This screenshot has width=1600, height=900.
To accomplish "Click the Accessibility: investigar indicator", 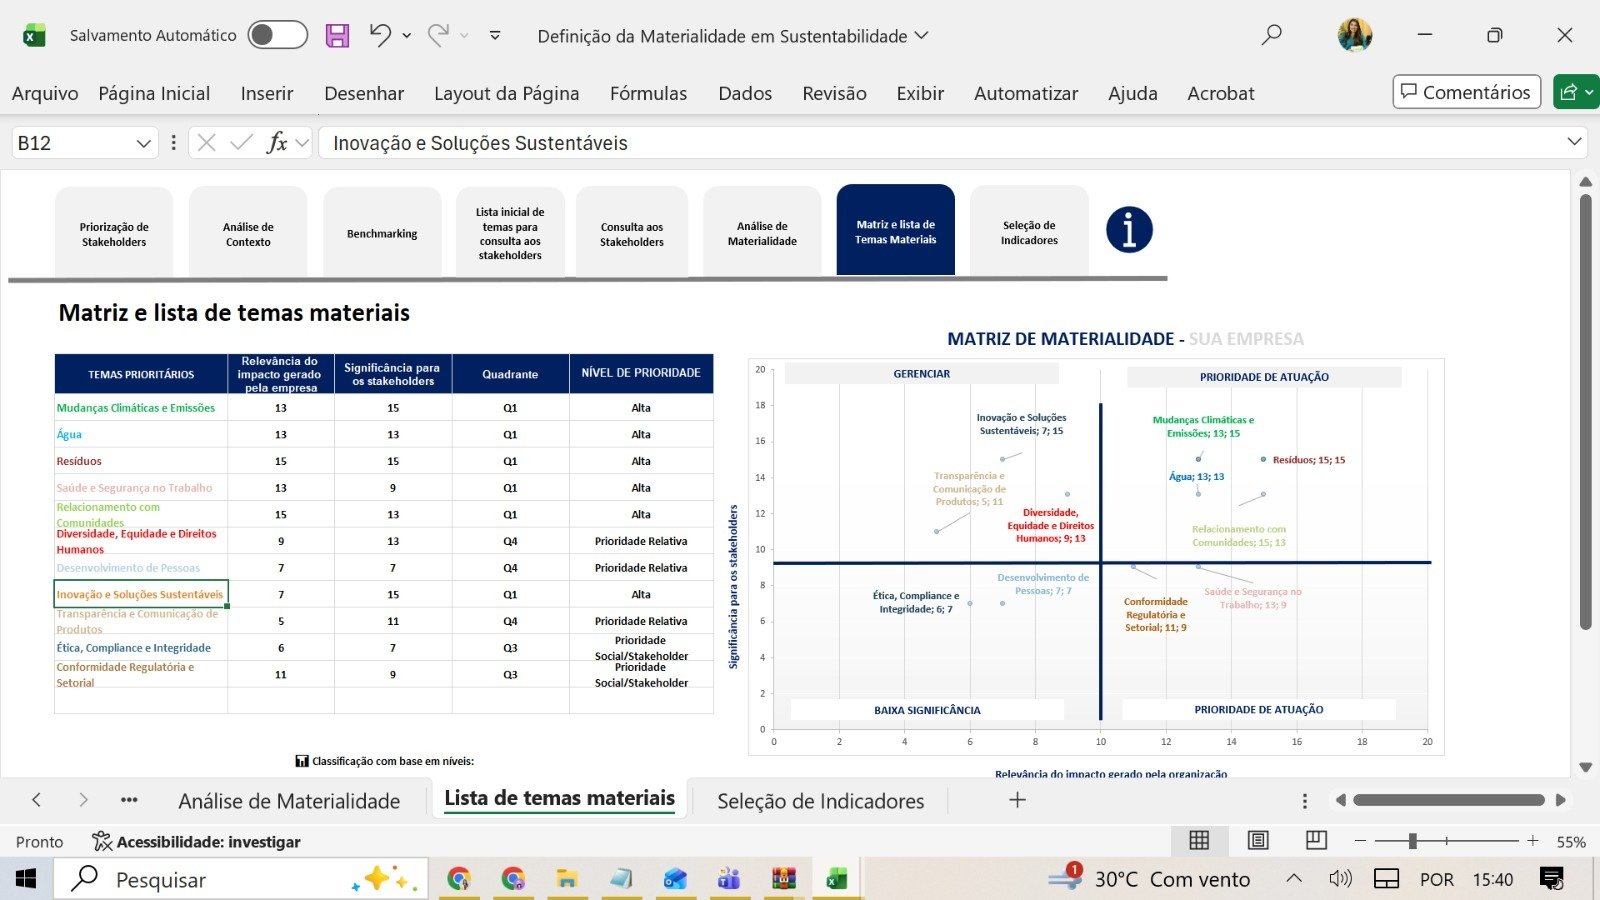I will tap(196, 841).
